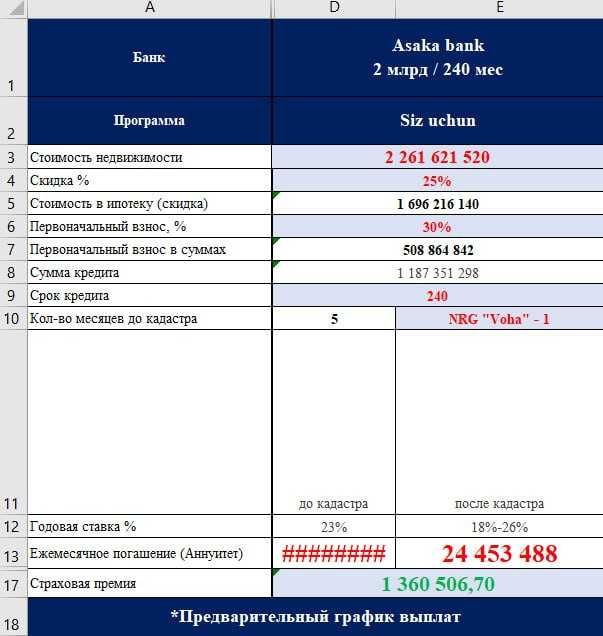The image size is (603, 636).
Task: Click the "Siz uchun" cell
Action: pos(438,120)
